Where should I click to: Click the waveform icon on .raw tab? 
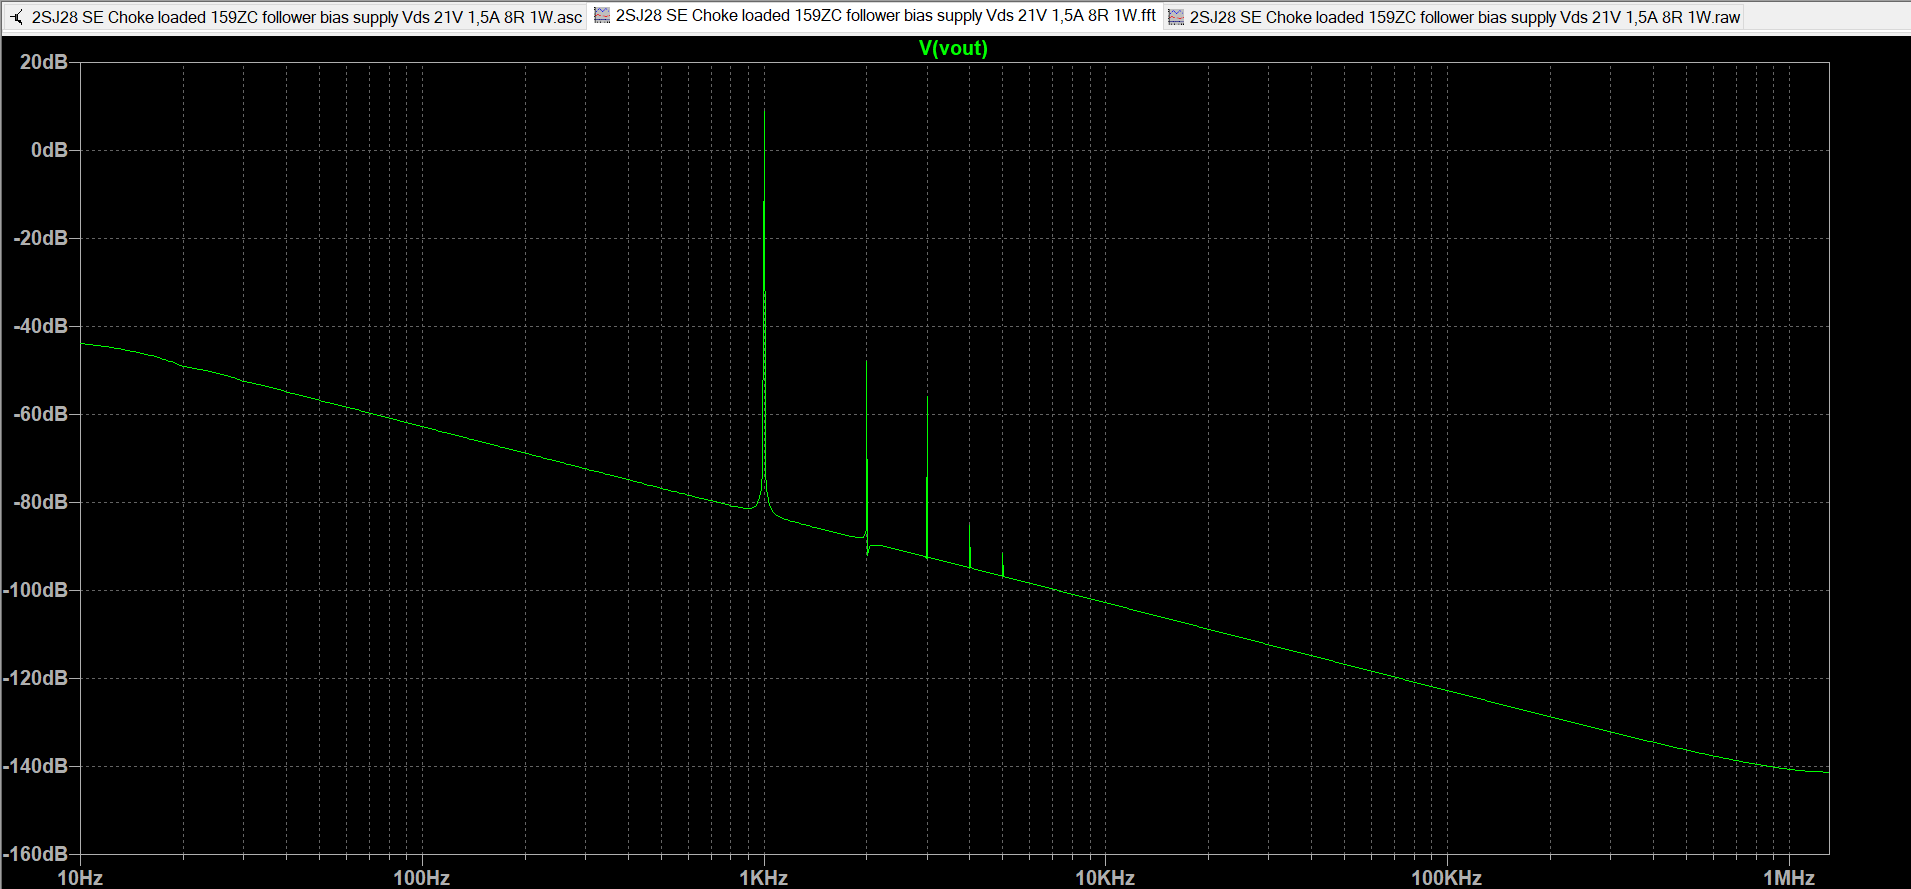tap(1176, 17)
